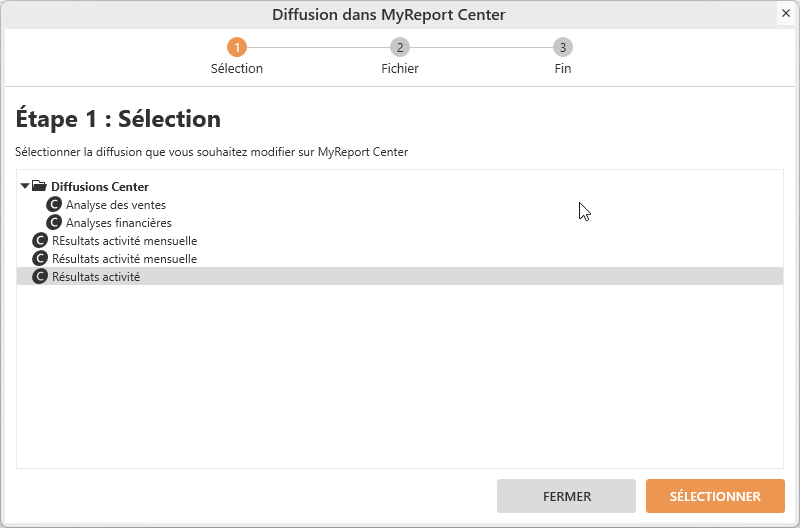This screenshot has height=528, width=800.
Task: Select the highlighted Résultats activité row label
Action: click(96, 277)
